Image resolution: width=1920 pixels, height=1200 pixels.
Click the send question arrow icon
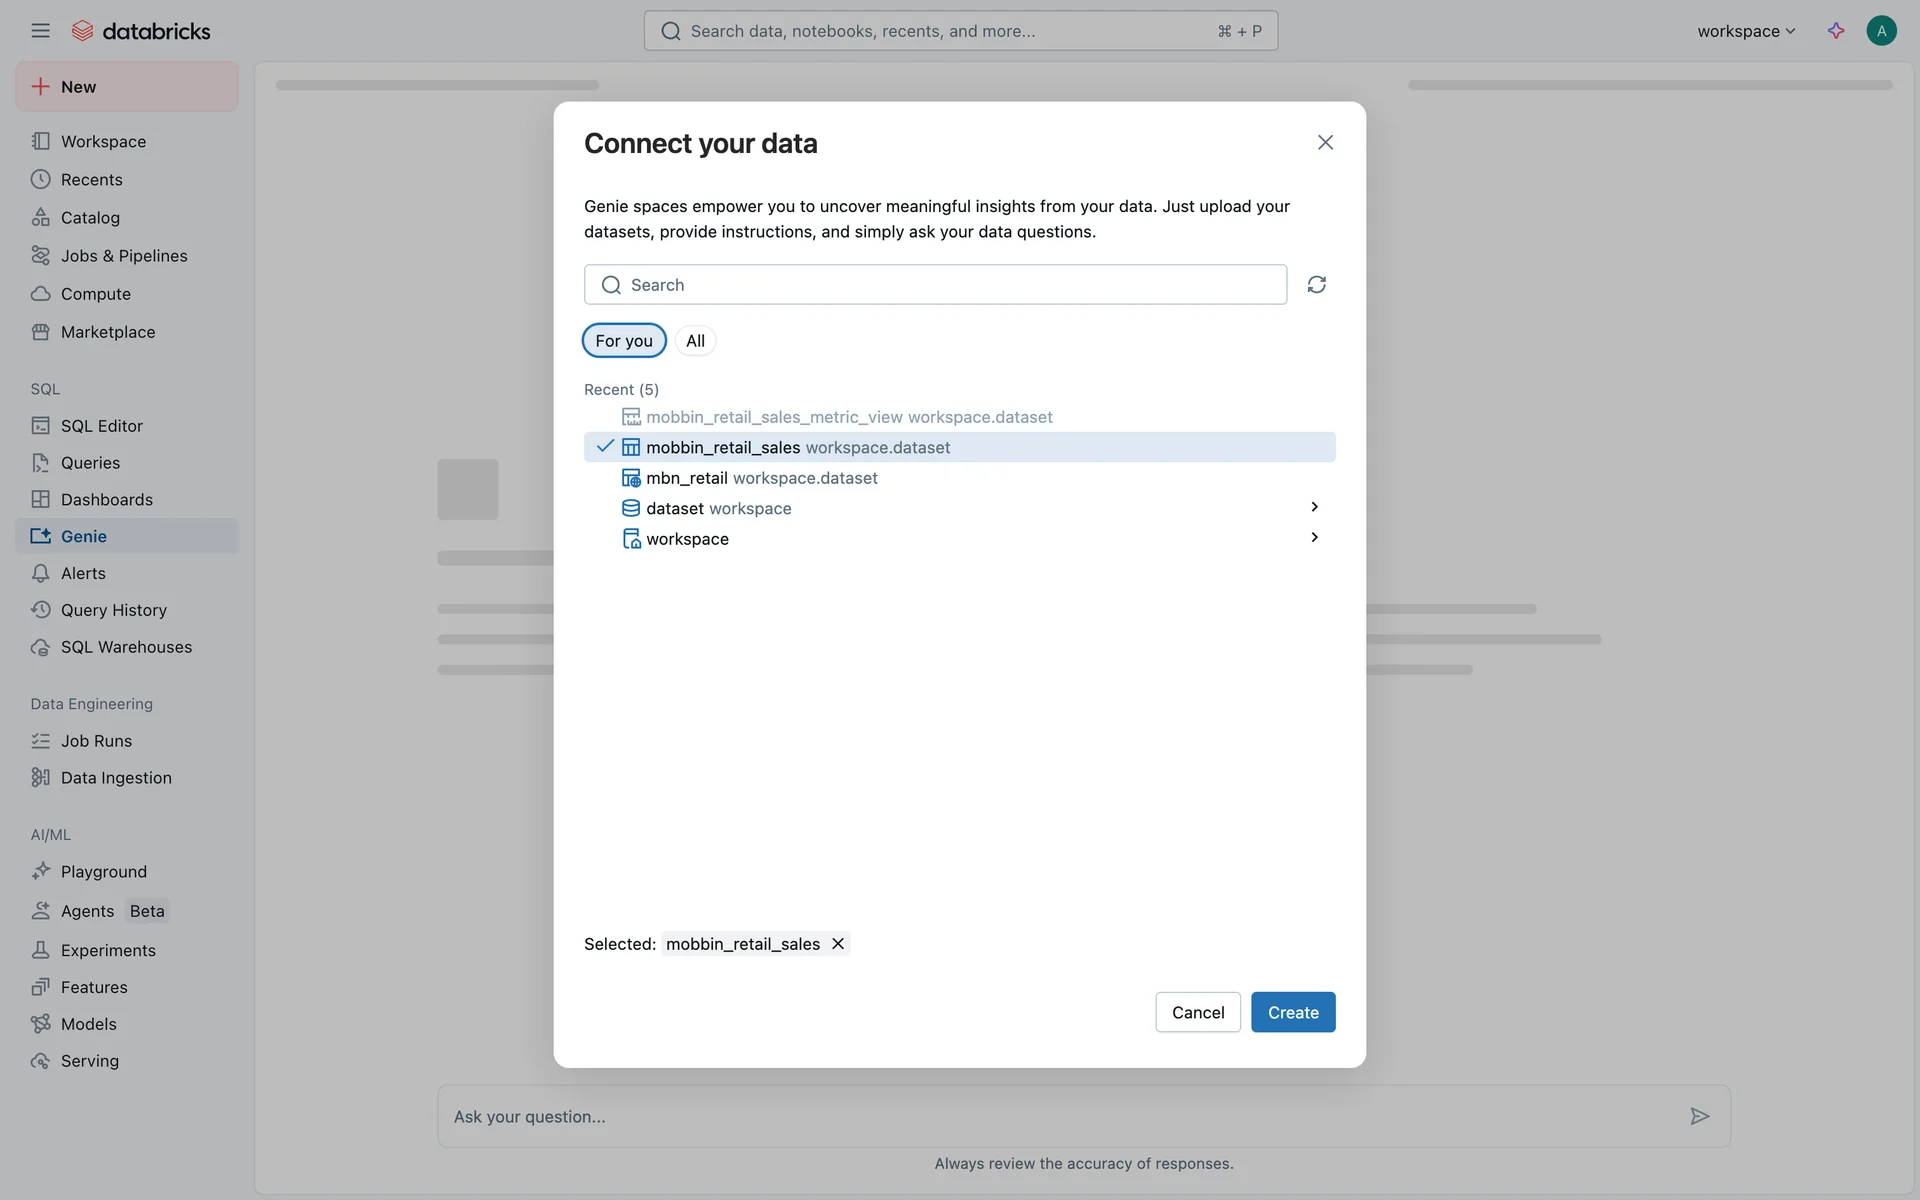(x=1699, y=1116)
